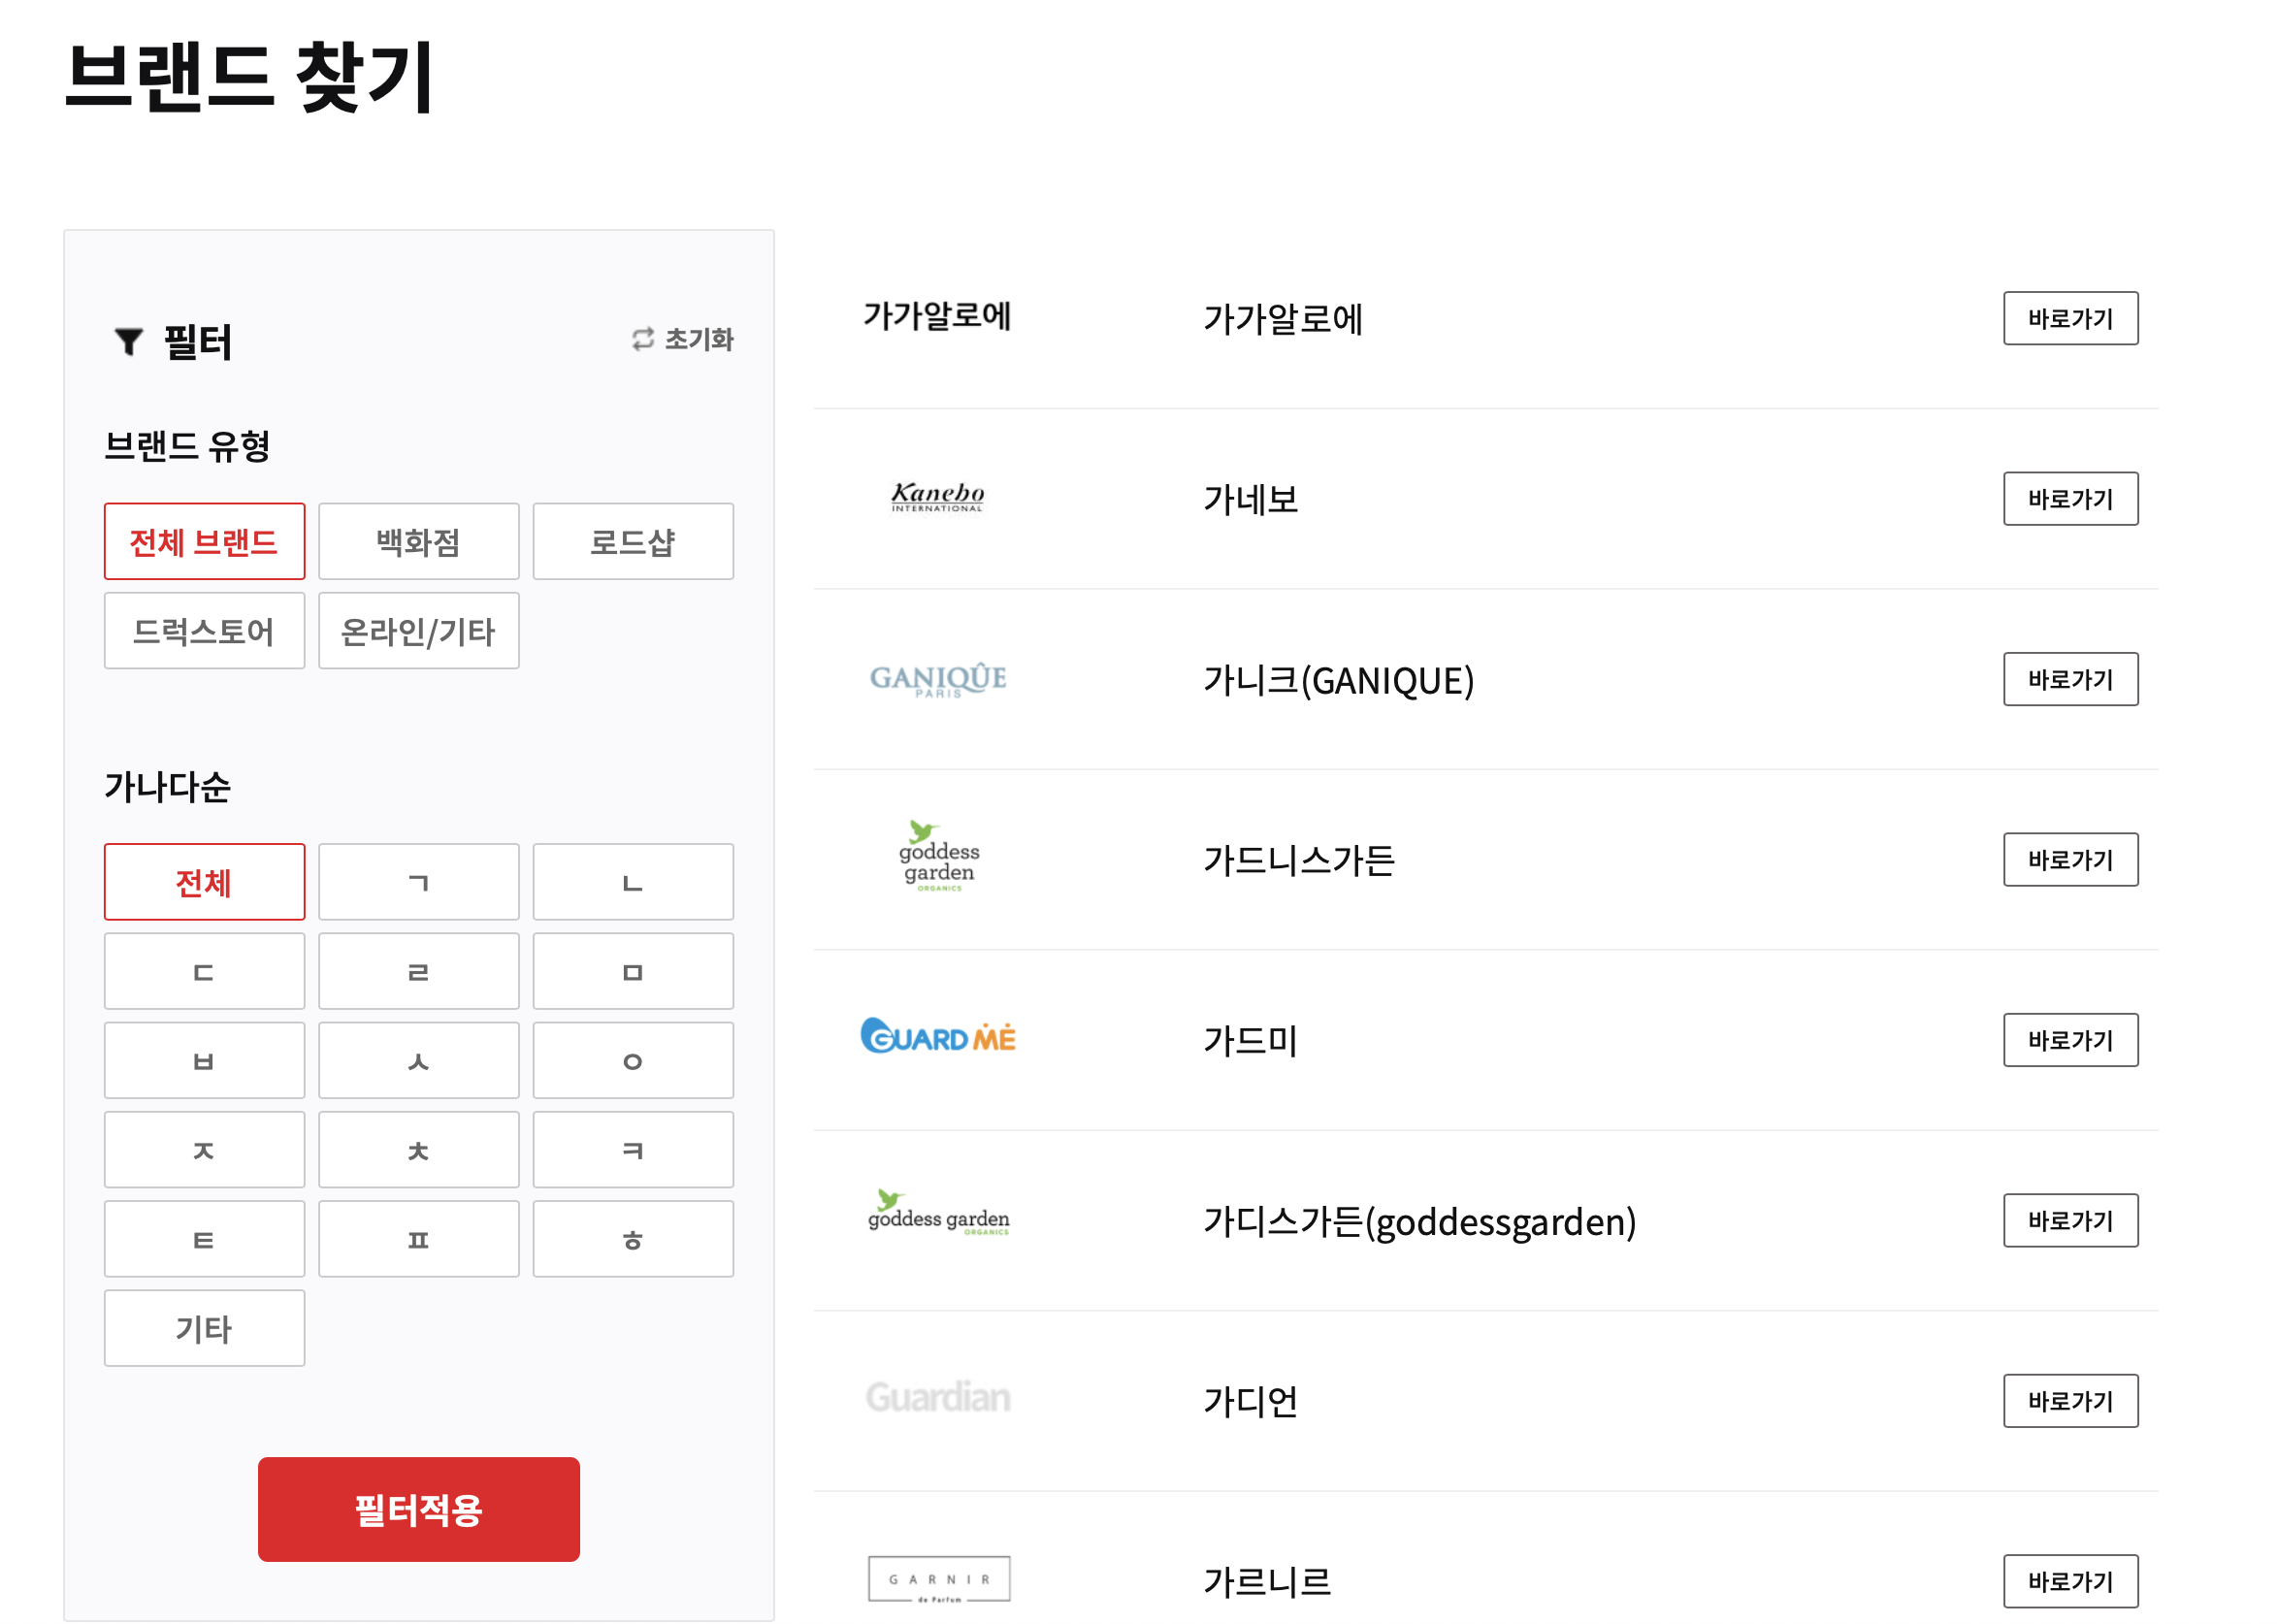2278x1624 pixels.
Task: Click the 브랜드 찾기 page heading
Action: click(249, 77)
